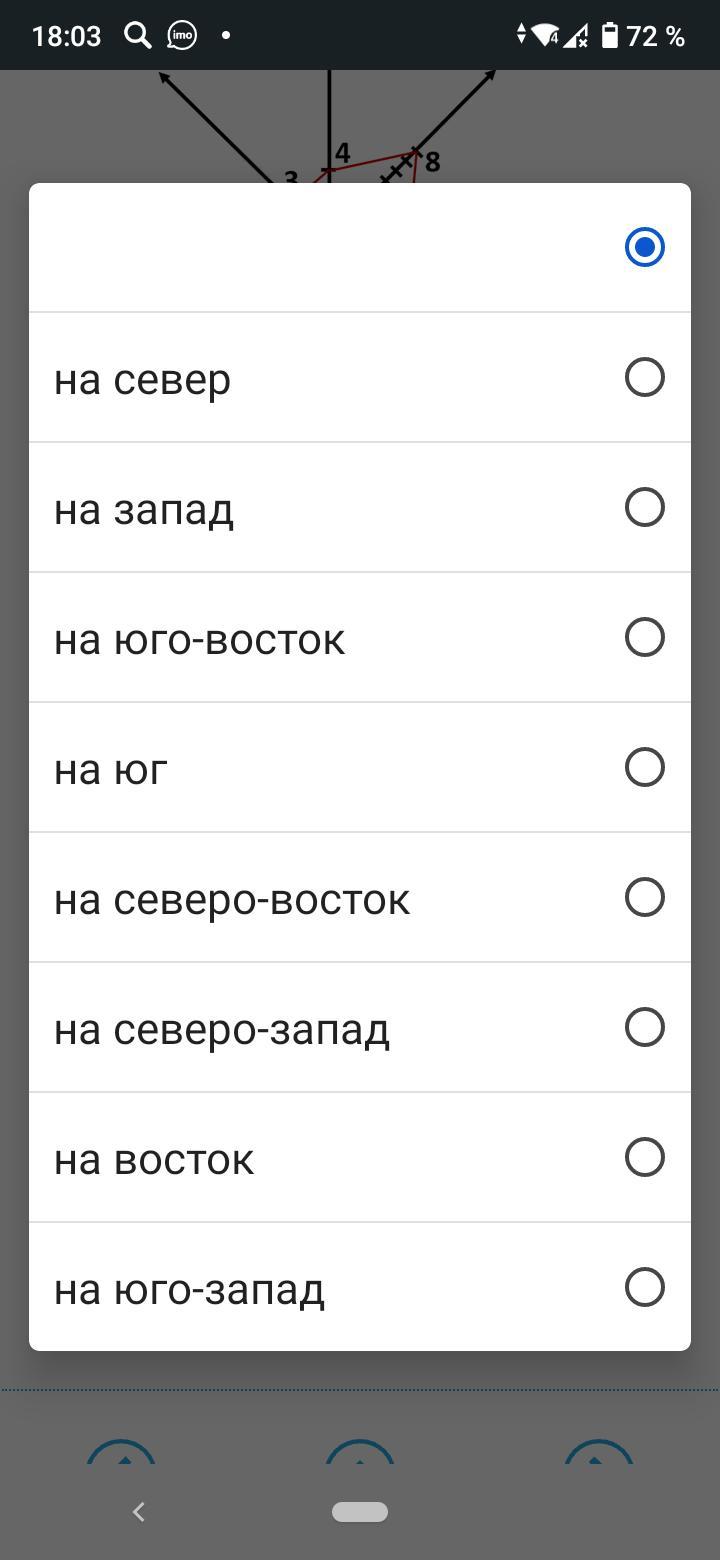Choose 'на северо-восток' radio button
The width and height of the screenshot is (720, 1560).
click(644, 897)
